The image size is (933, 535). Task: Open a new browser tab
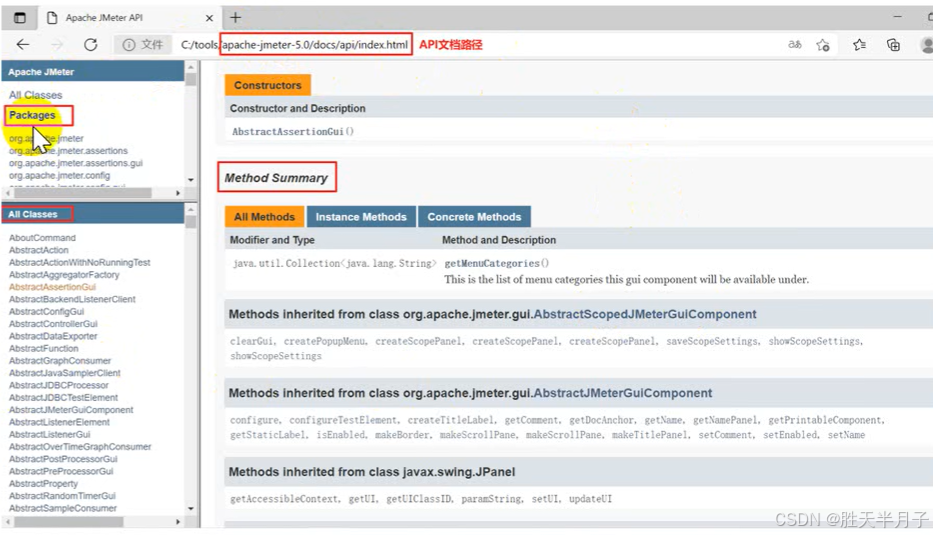point(236,18)
